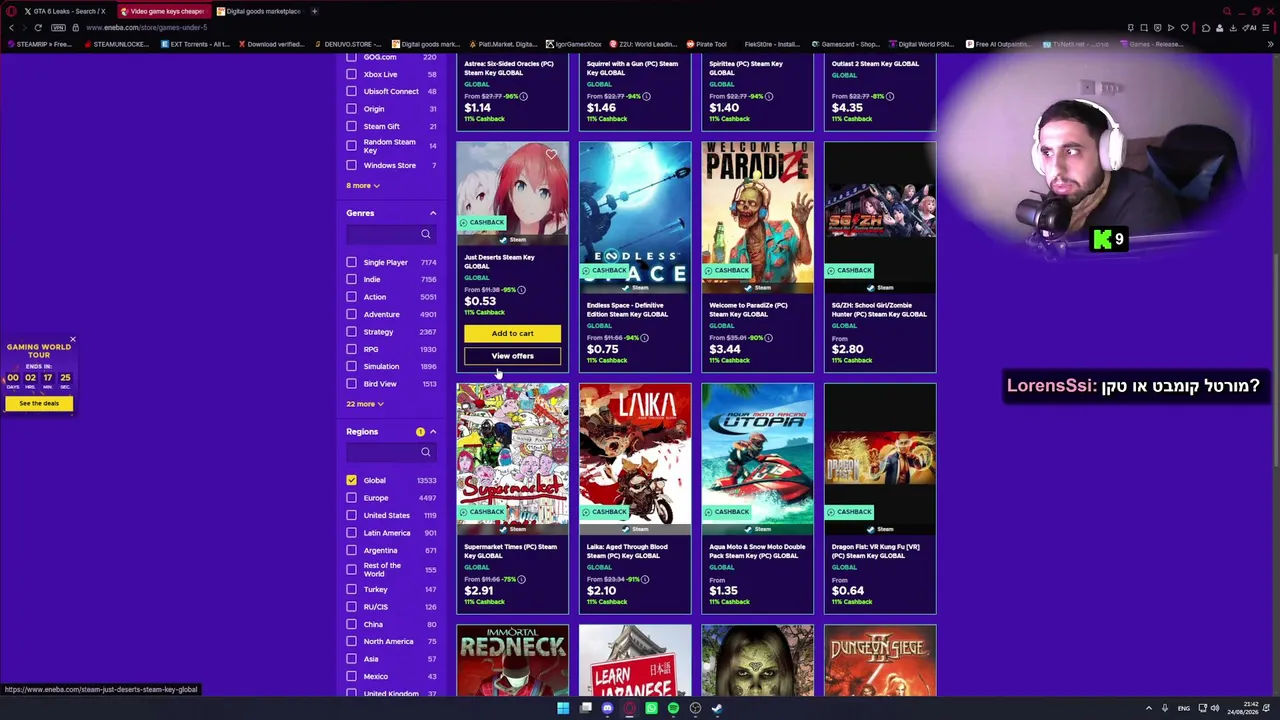1280x720 pixels.
Task: Open Discord from the Windows taskbar
Action: pos(607,708)
